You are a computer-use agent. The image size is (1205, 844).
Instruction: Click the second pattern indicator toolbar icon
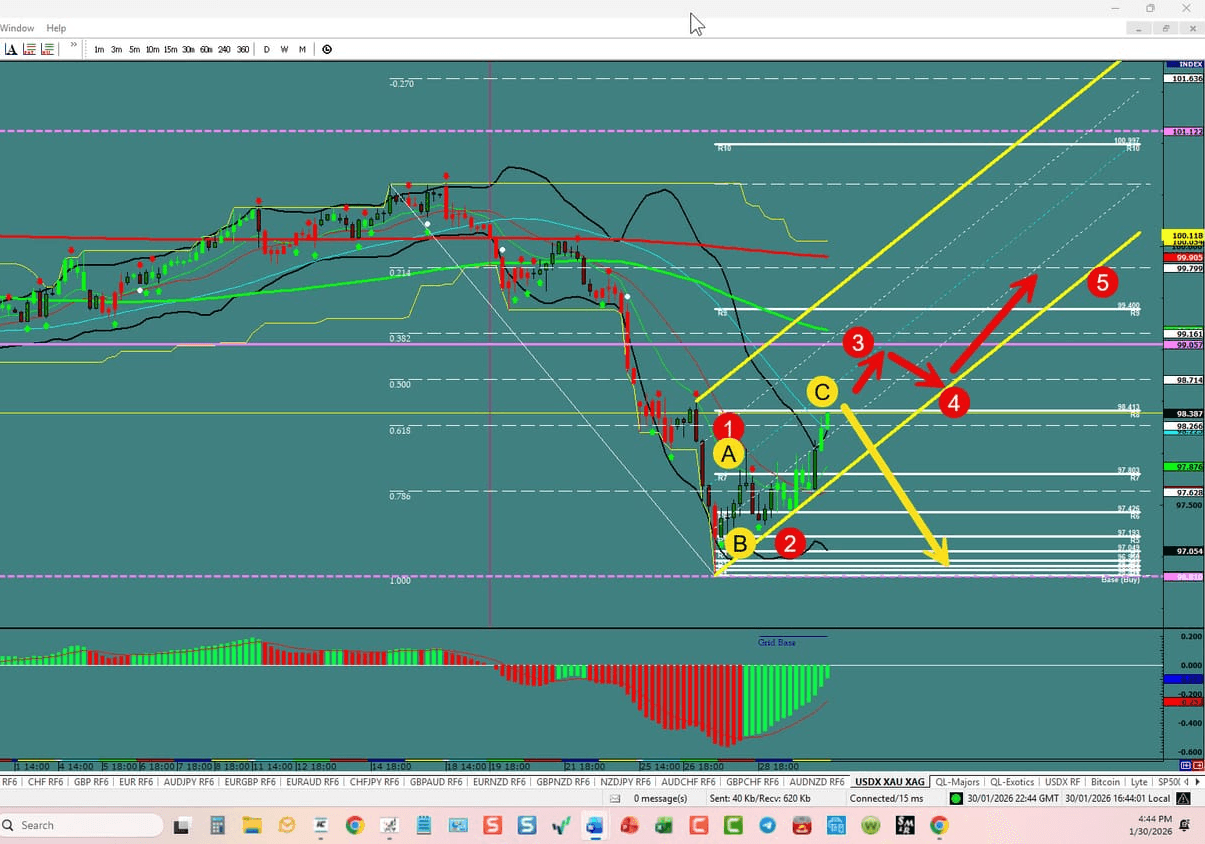(x=48, y=48)
